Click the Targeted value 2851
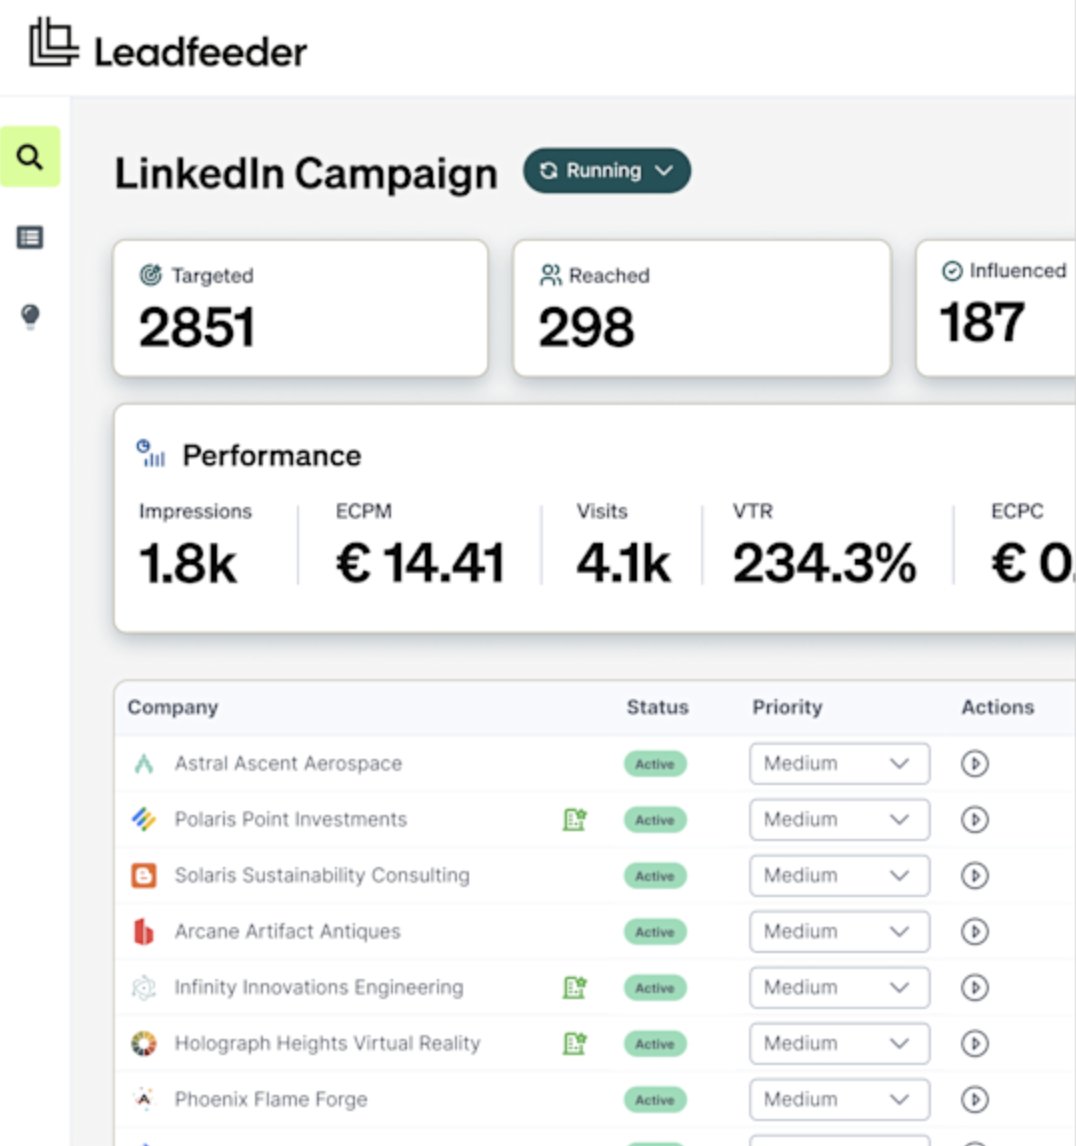This screenshot has height=1146, width=1076. pos(197,327)
